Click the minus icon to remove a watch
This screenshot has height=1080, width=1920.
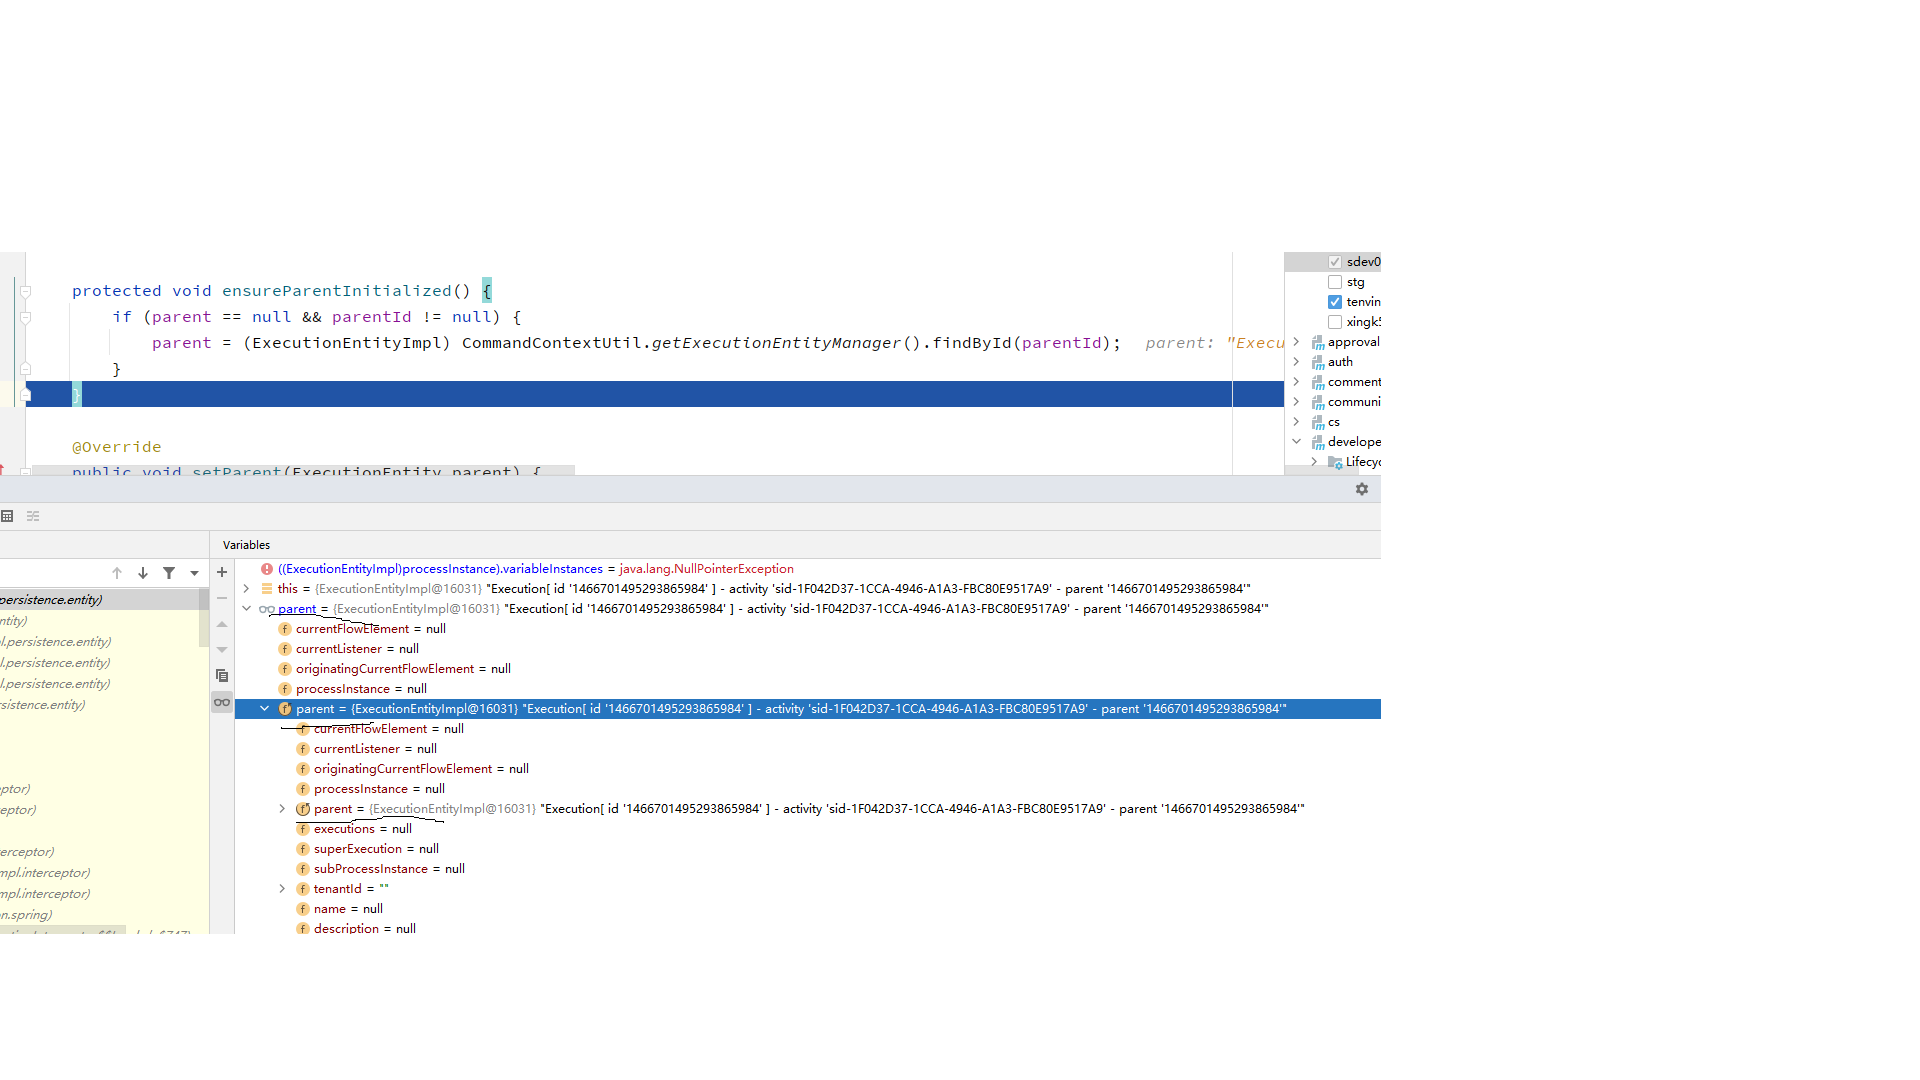[x=221, y=598]
